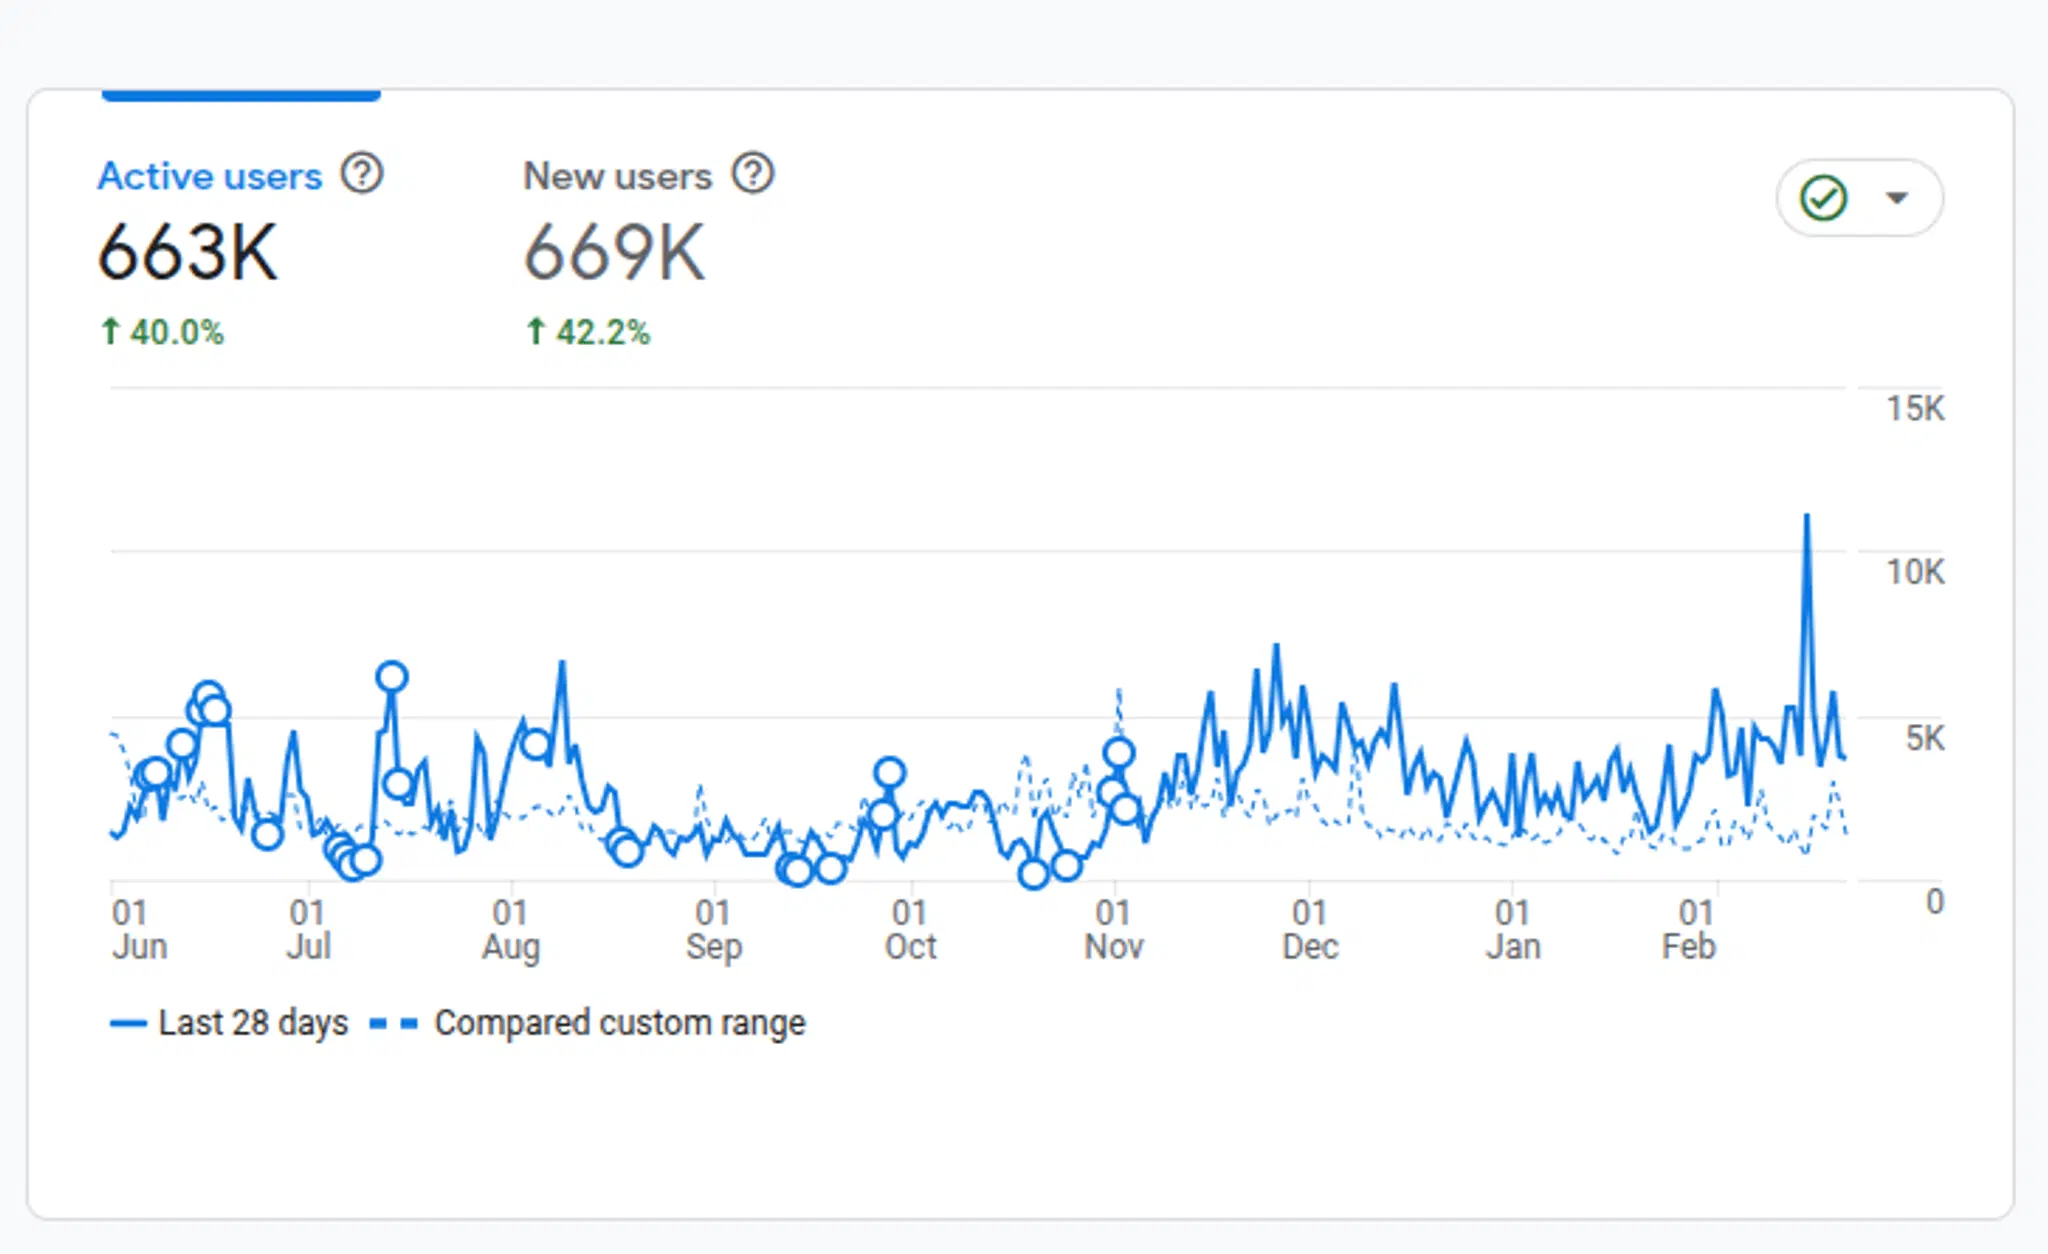This screenshot has width=2048, height=1254.
Task: Click the Active users help question mark icon
Action: coord(364,173)
